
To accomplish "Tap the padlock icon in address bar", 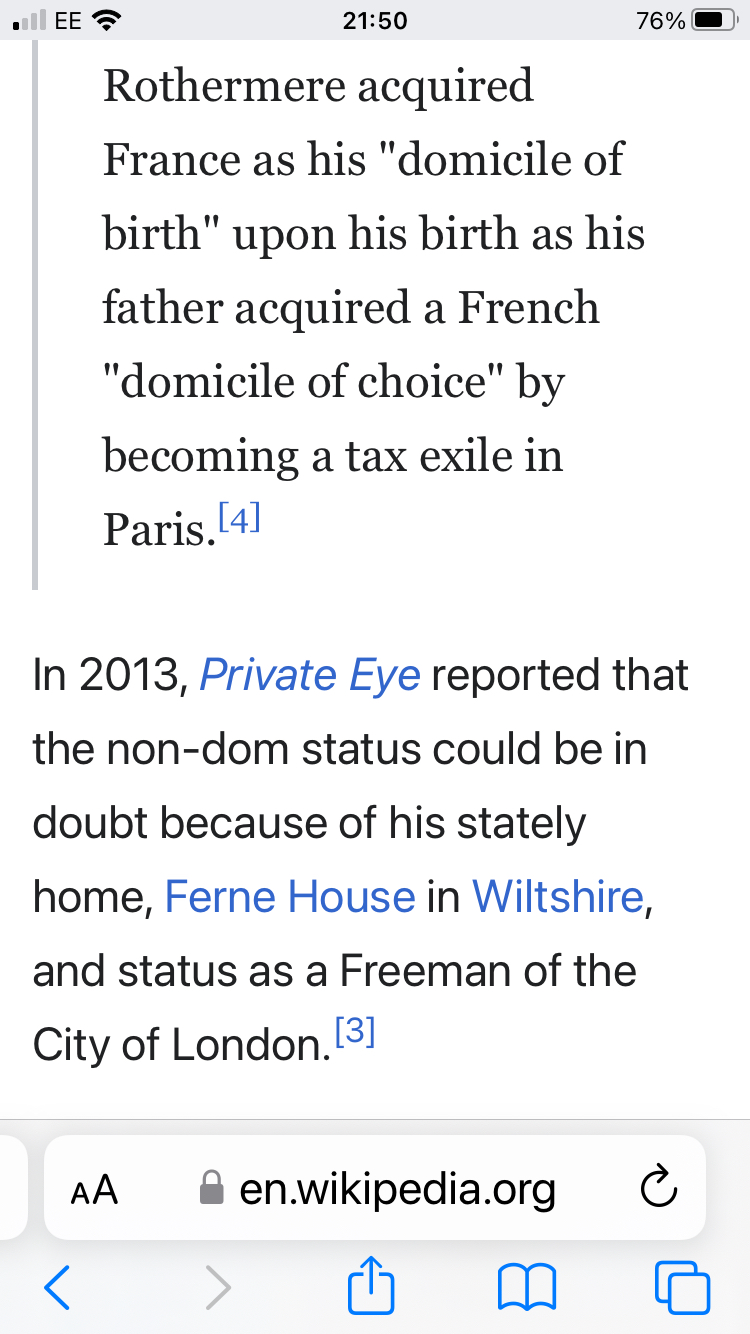I will (211, 1189).
